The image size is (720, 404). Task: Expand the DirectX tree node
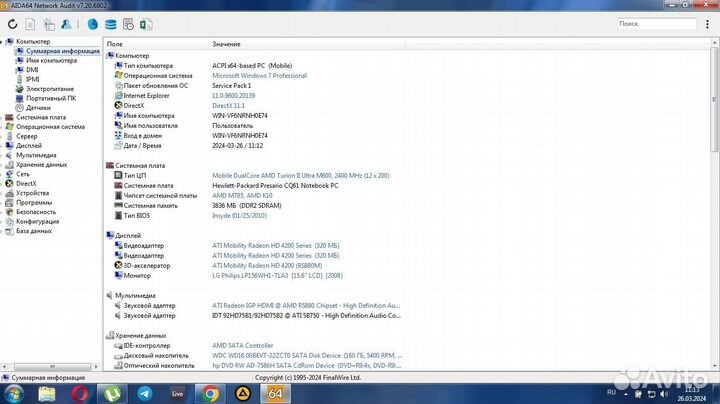2,184
